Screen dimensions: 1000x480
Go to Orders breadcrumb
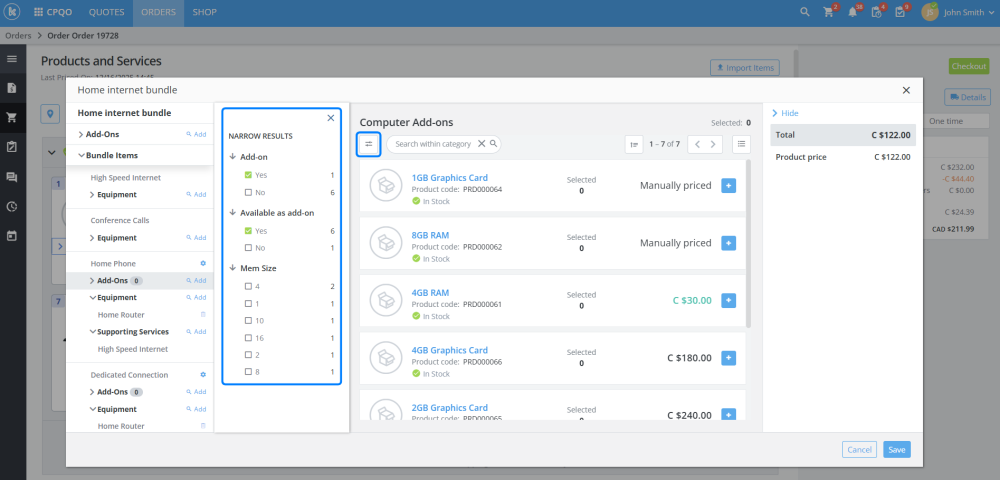18,36
